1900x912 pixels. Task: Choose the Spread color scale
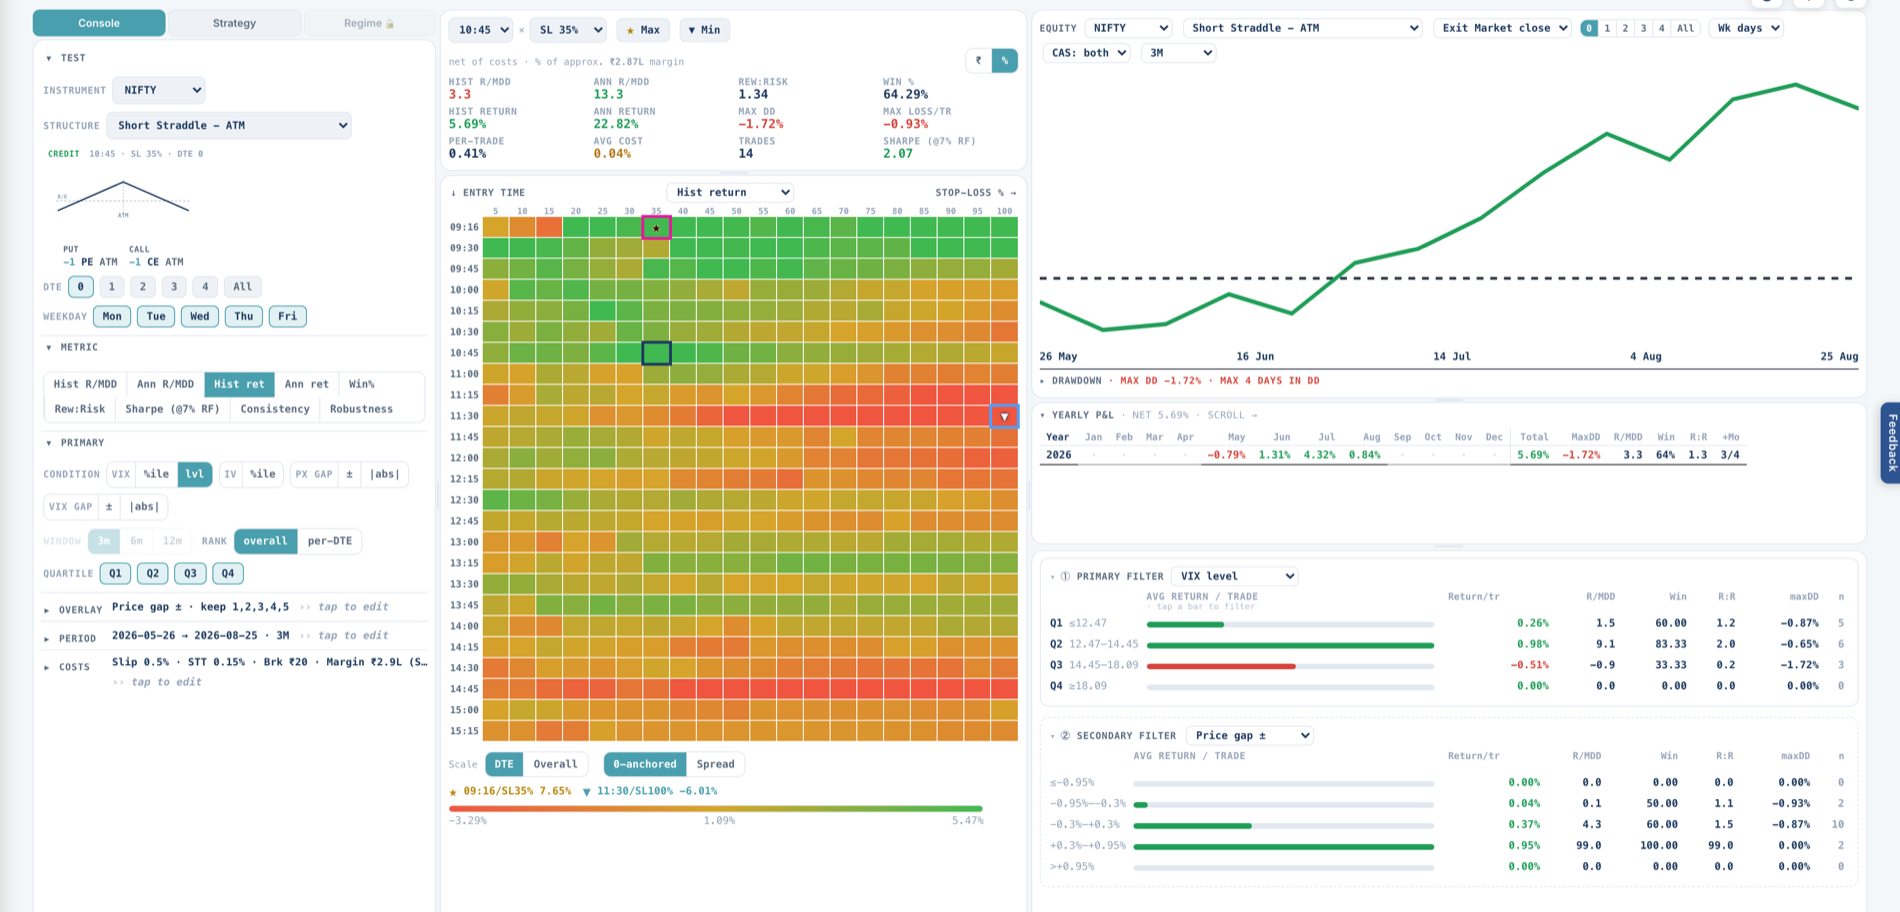pos(715,764)
